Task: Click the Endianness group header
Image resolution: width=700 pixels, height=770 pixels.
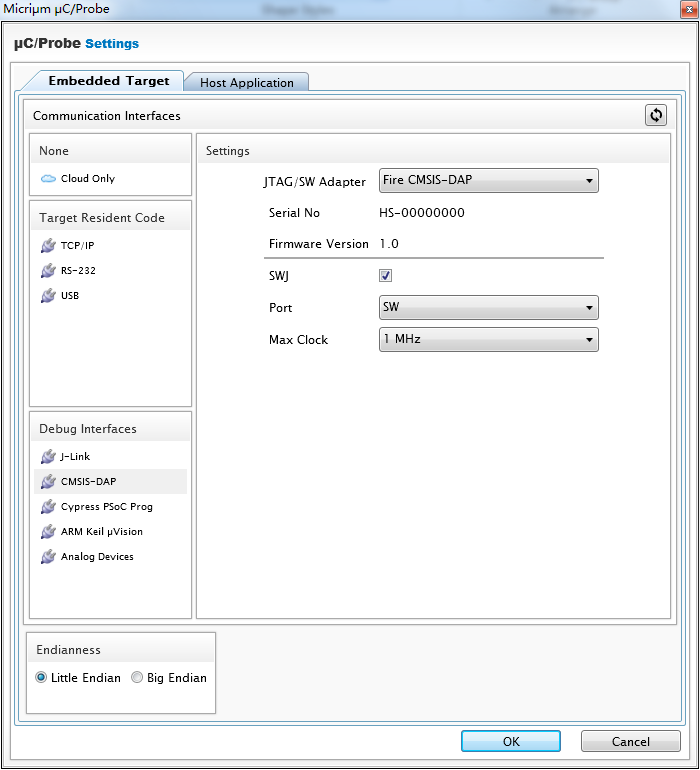Action: [x=68, y=650]
